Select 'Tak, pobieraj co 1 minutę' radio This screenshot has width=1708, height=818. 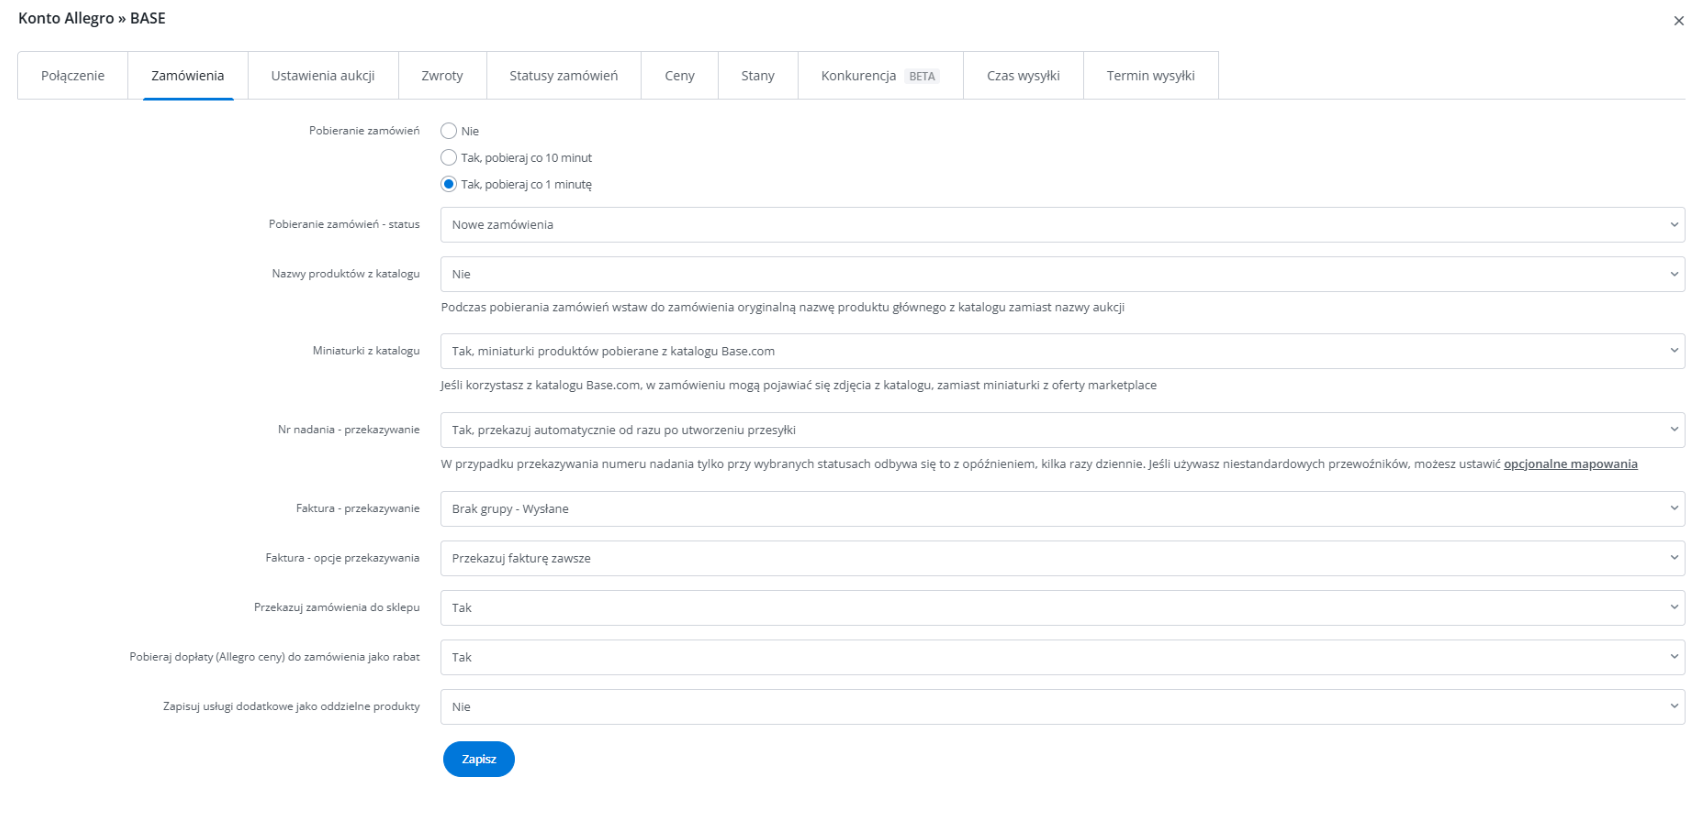coord(449,184)
